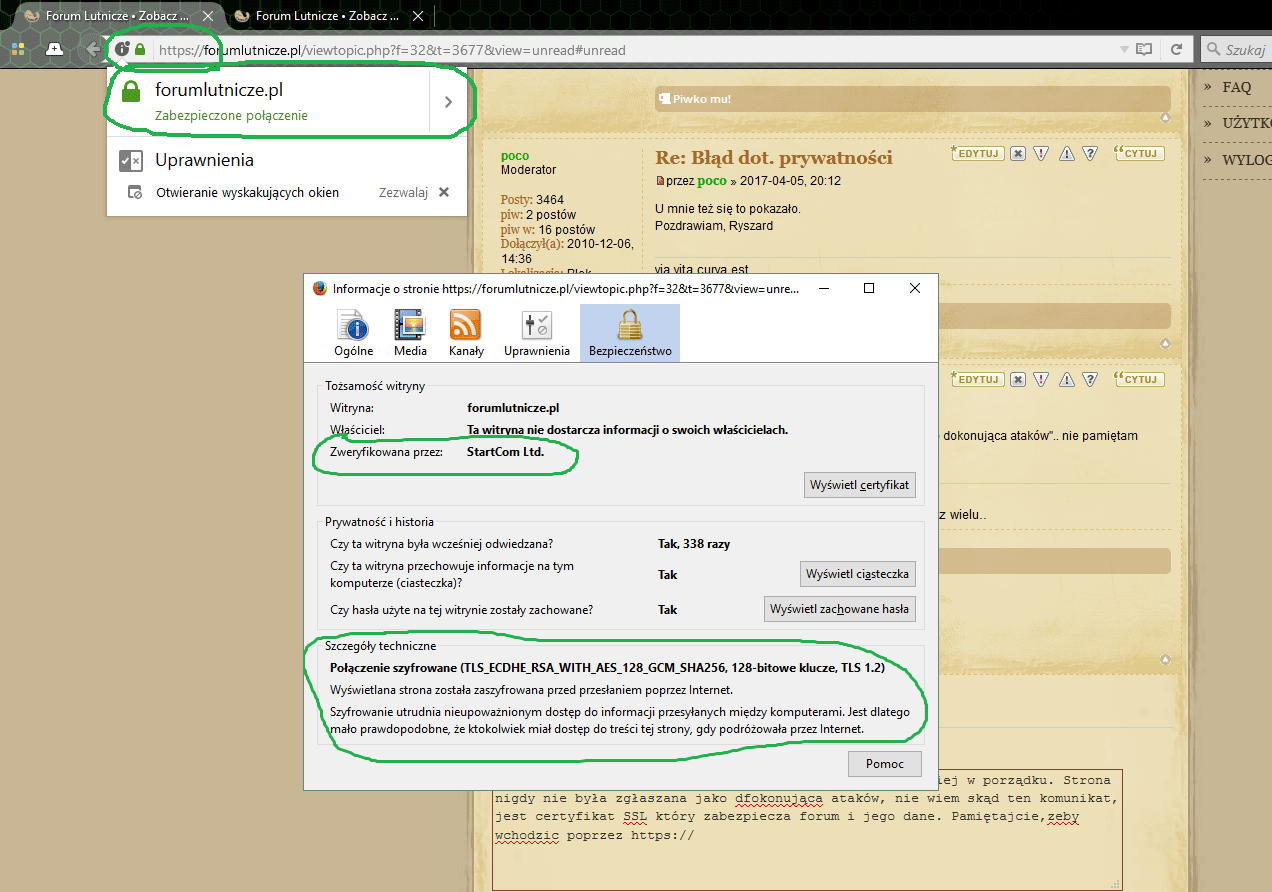Click the report post exclamation icon on poco's post
This screenshot has width=1272, height=892.
point(1041,153)
